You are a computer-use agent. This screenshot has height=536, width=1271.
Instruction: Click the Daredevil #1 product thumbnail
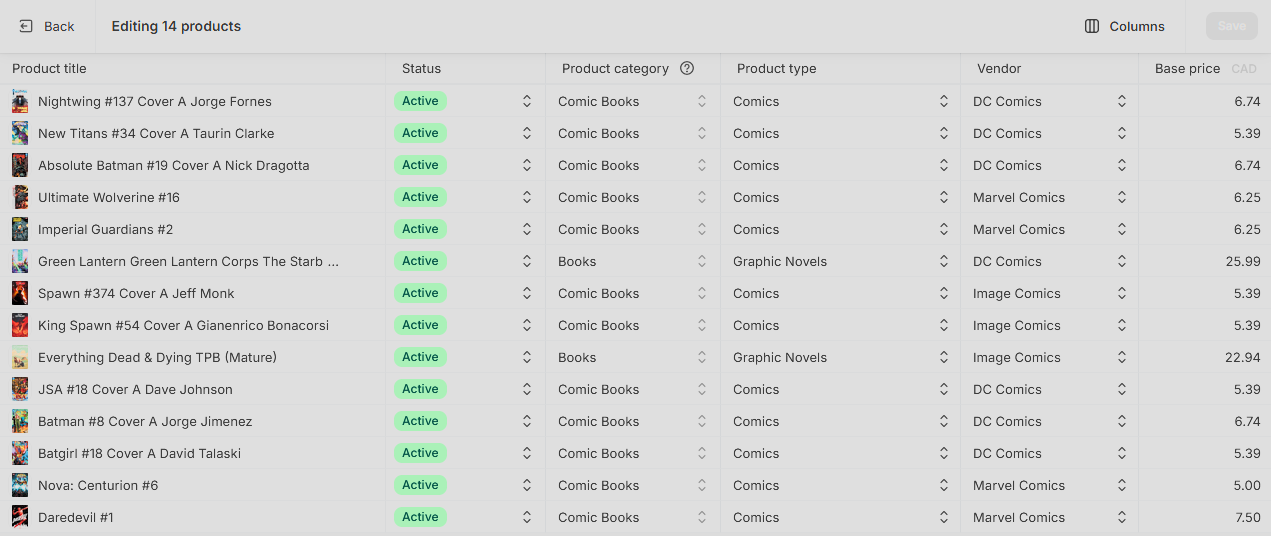pos(20,517)
